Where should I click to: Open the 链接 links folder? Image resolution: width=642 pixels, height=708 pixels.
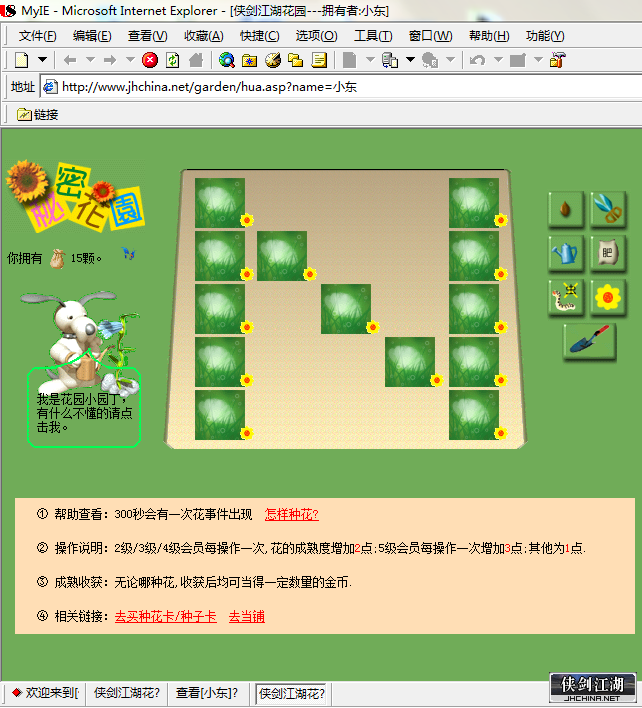(38, 115)
